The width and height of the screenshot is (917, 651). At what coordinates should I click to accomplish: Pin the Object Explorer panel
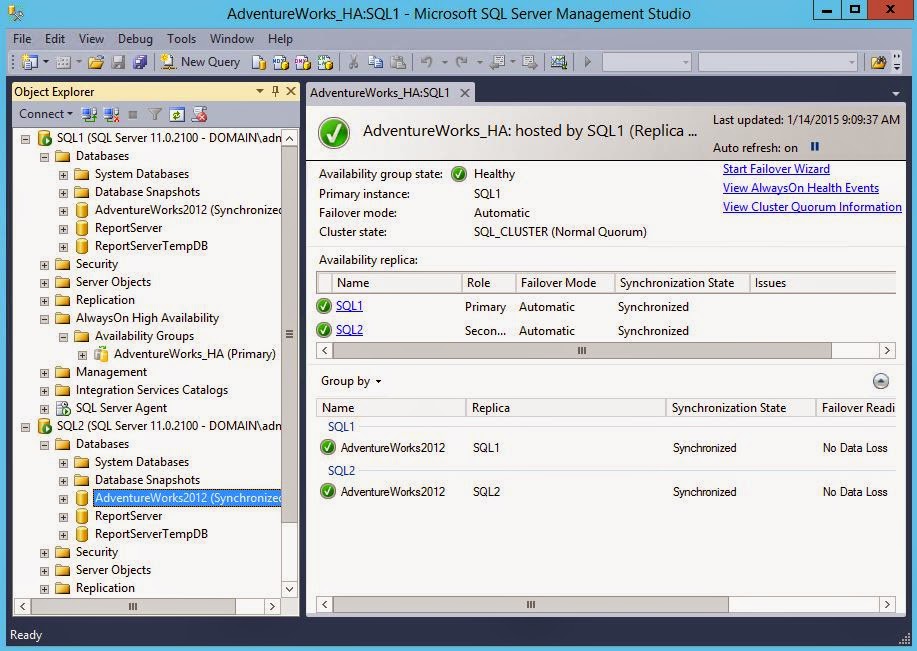pos(275,91)
